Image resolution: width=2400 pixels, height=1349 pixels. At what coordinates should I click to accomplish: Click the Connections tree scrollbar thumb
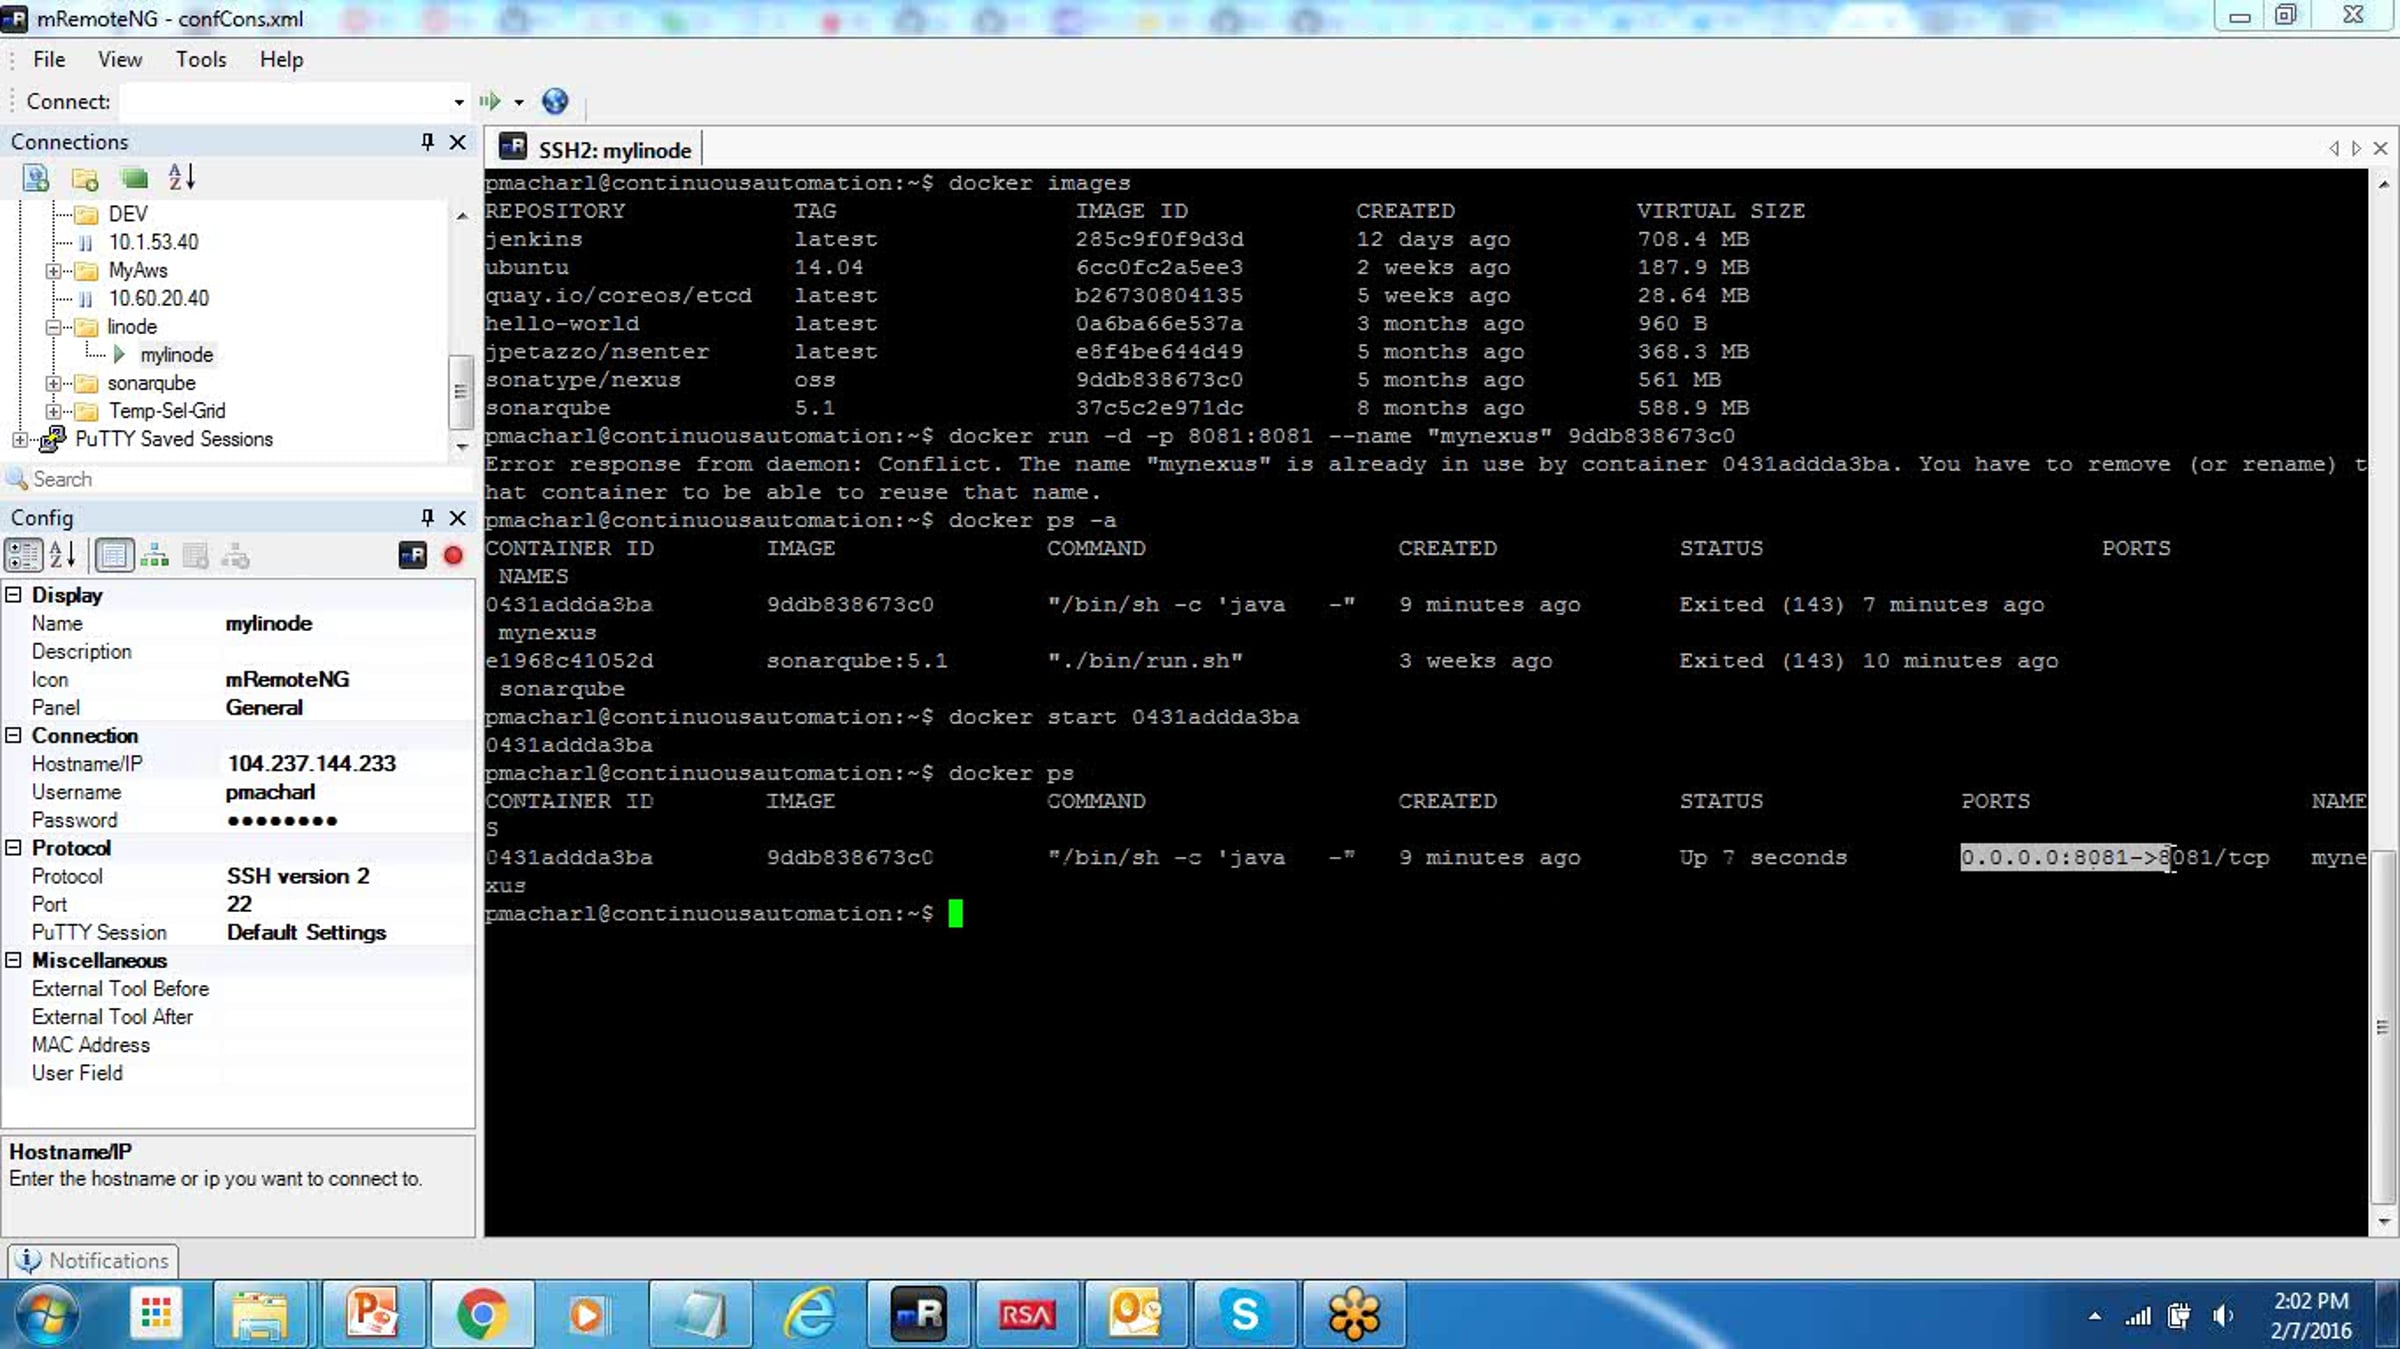point(460,392)
